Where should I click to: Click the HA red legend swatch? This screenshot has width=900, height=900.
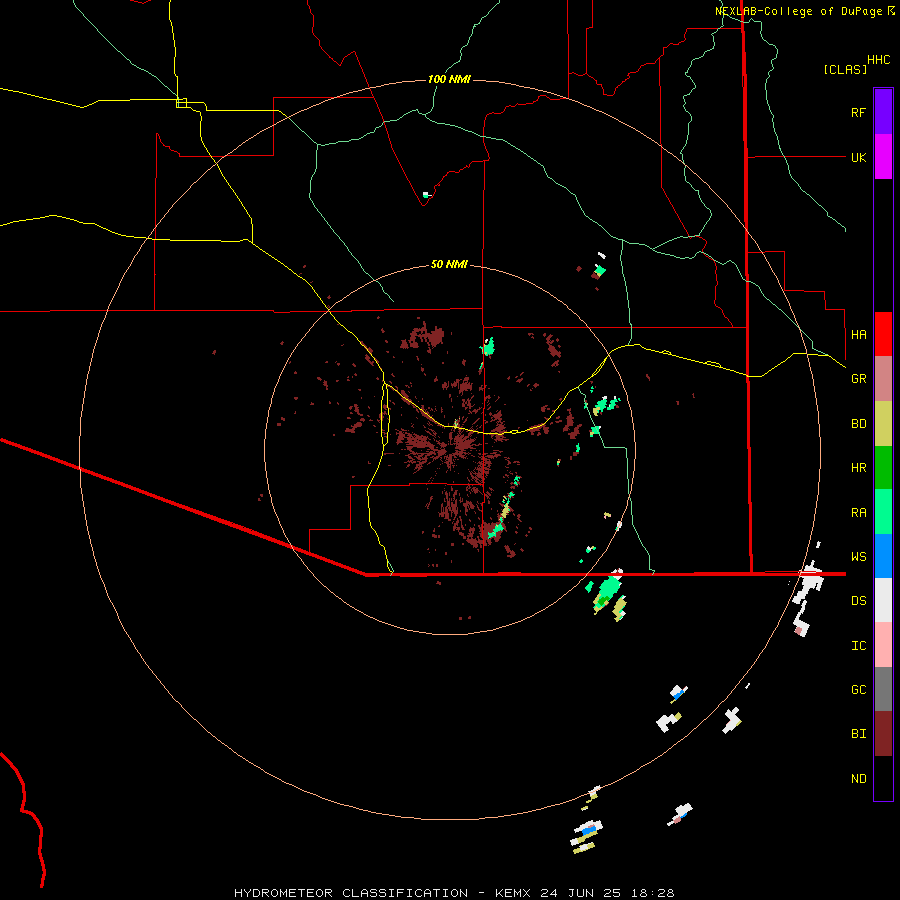883,334
